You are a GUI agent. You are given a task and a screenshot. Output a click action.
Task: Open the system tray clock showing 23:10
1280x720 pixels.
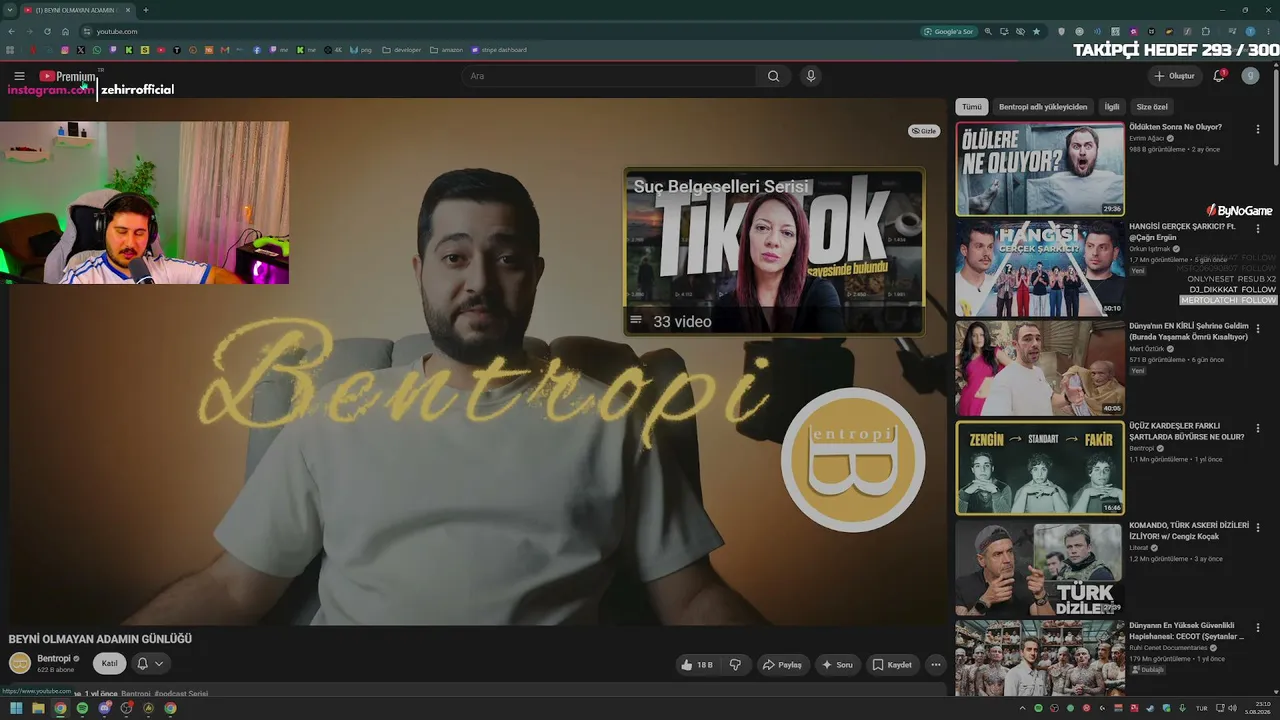pos(1257,708)
